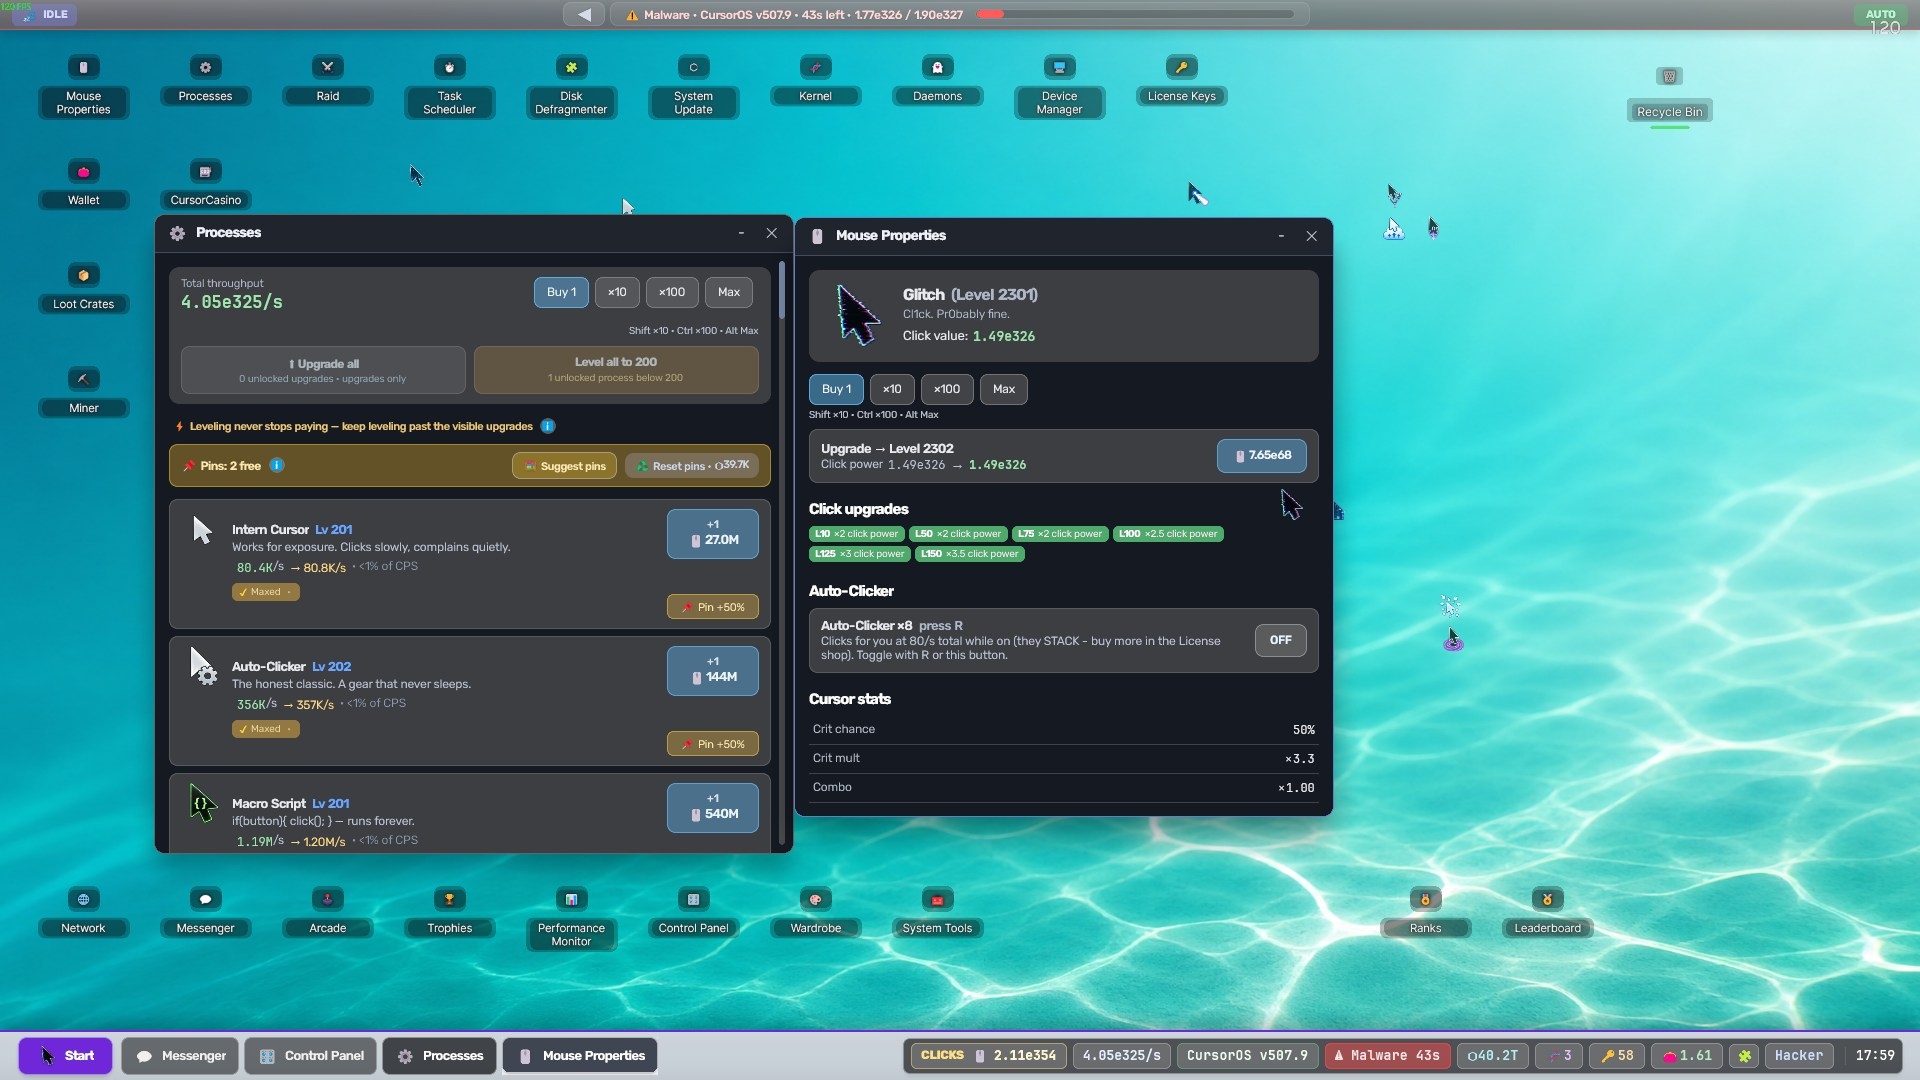Image resolution: width=1920 pixels, height=1080 pixels.
Task: Select ×10 buy amount in Mouse Properties
Action: [891, 389]
